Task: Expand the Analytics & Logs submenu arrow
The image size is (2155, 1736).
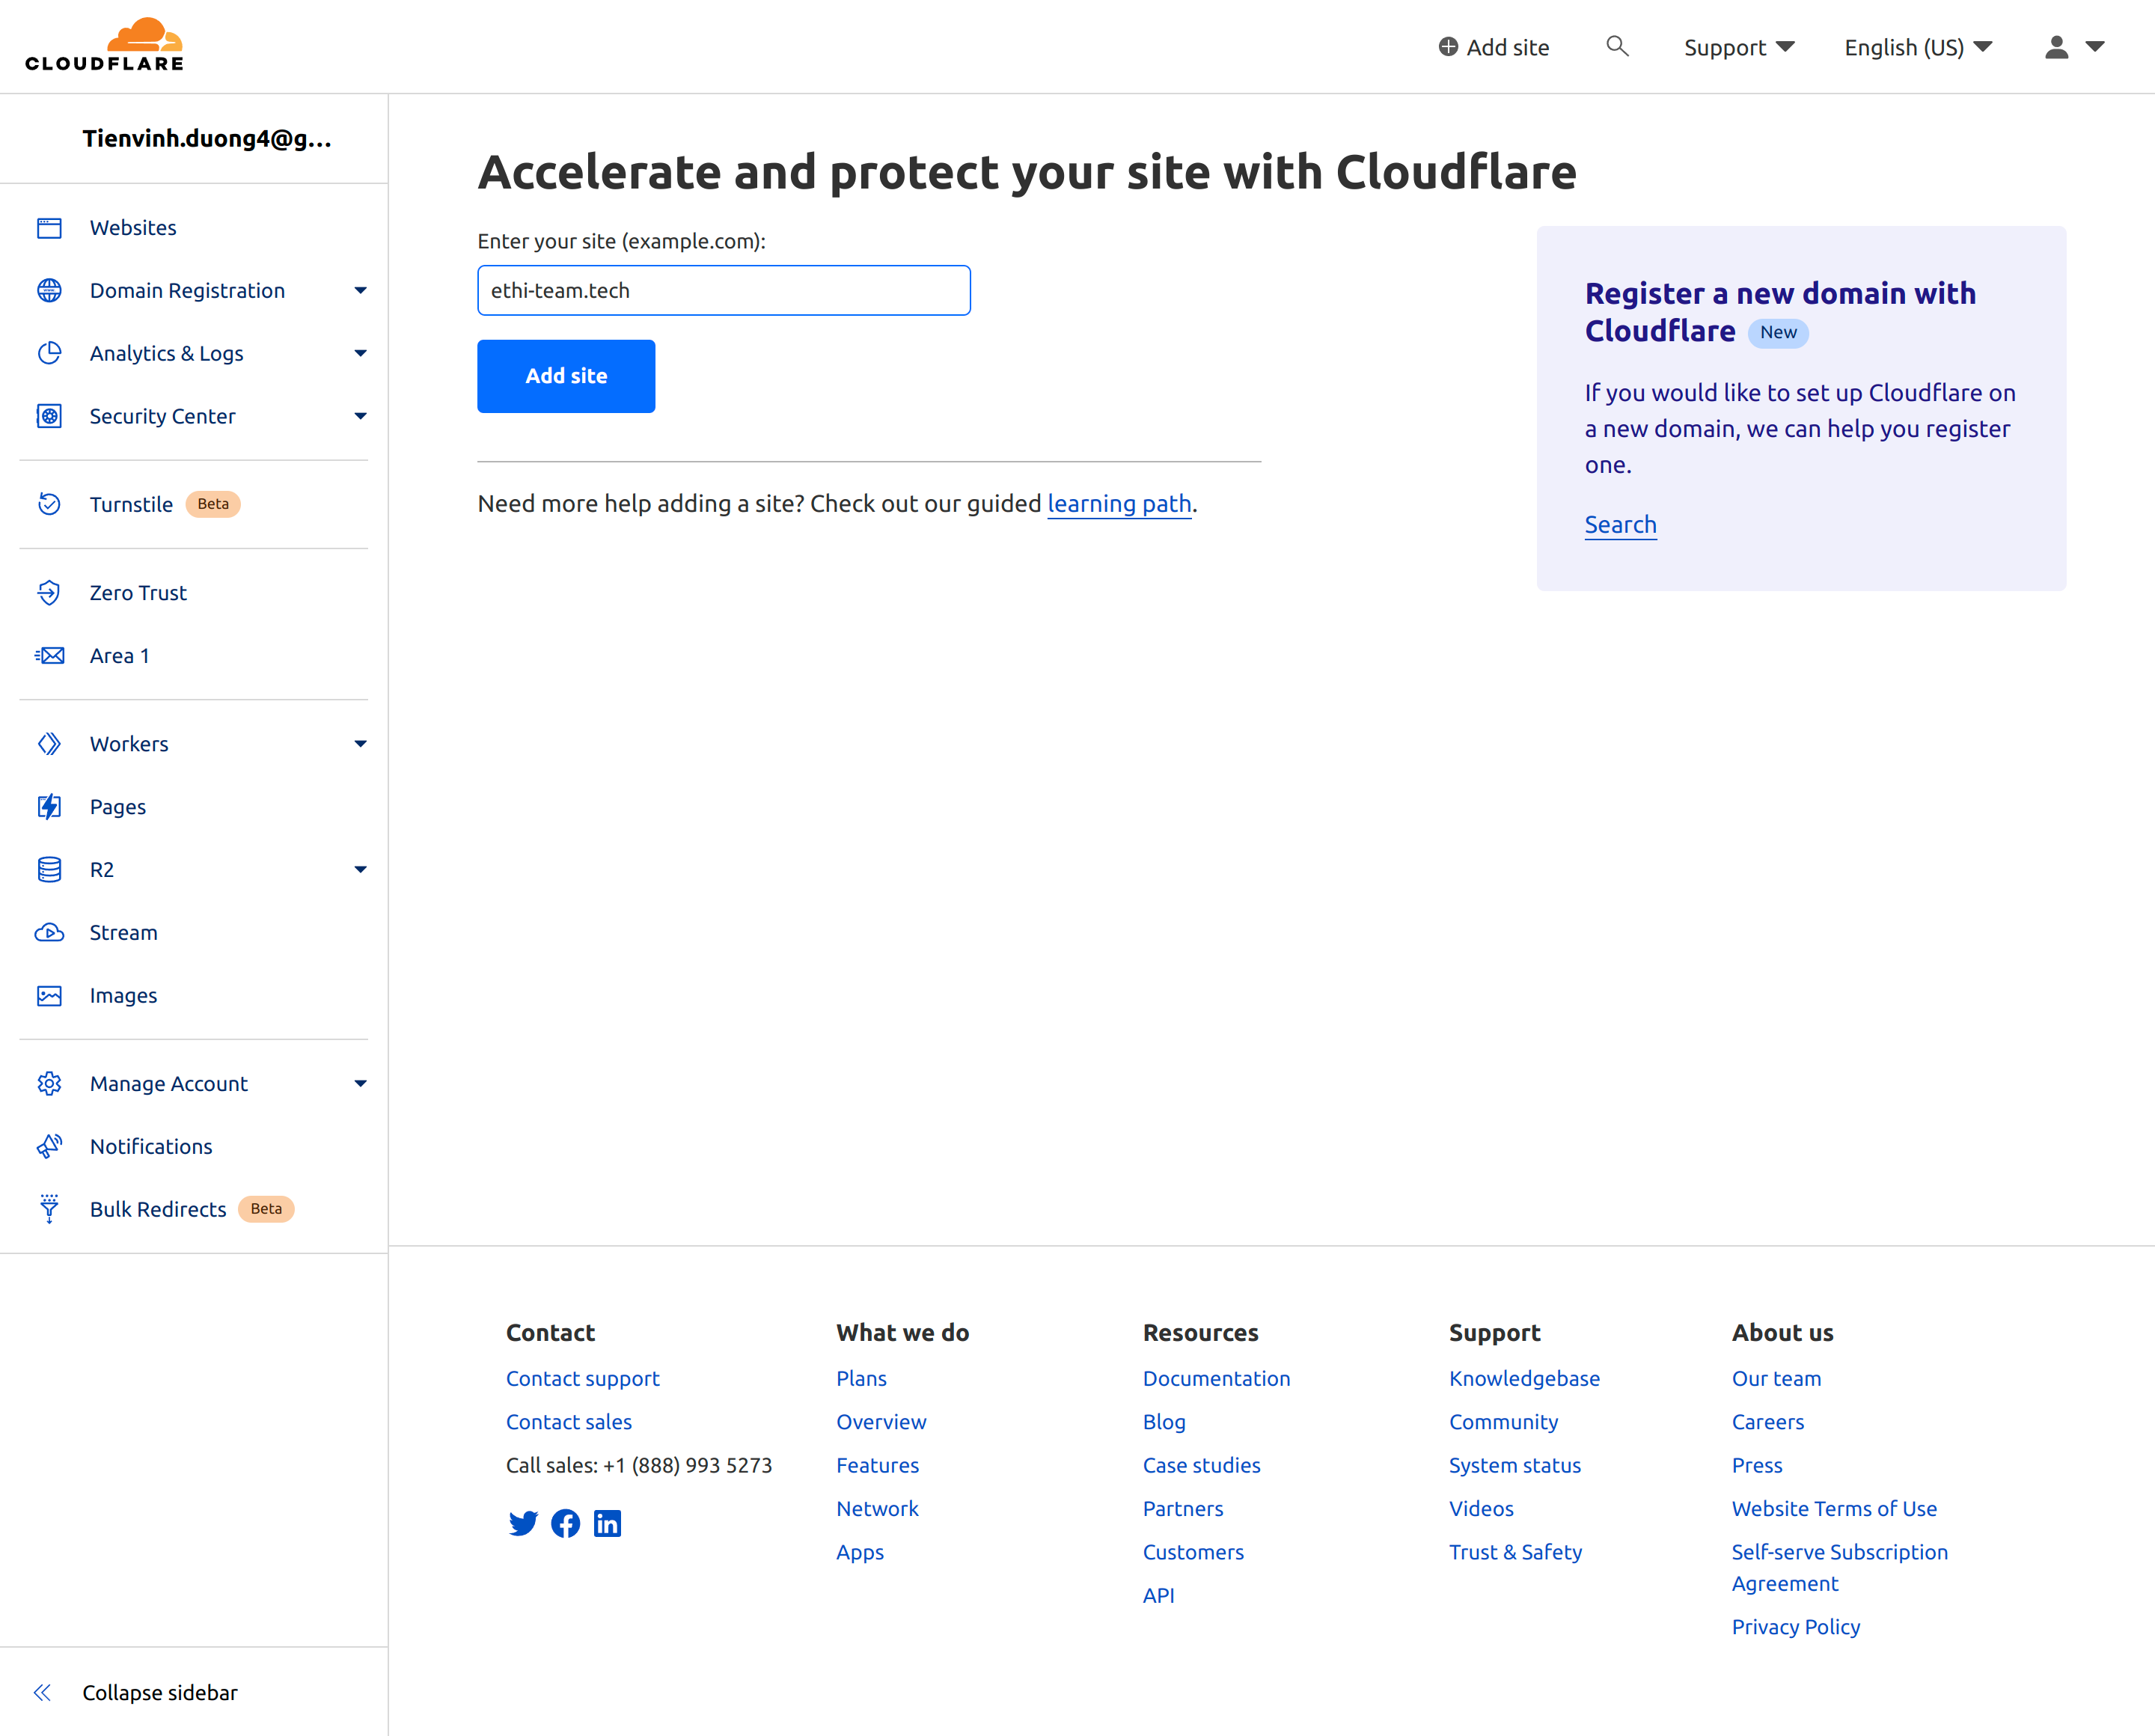Action: tap(360, 353)
